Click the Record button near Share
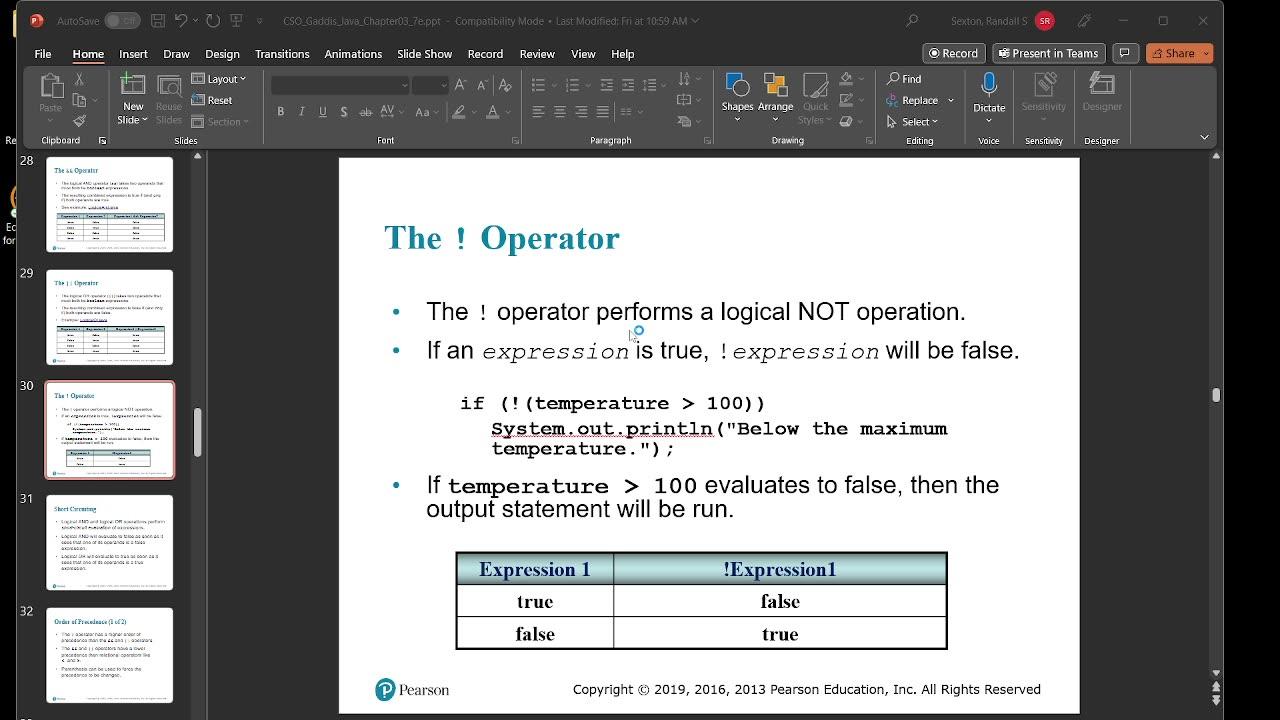Screen dimensions: 1280x720 click(953, 53)
